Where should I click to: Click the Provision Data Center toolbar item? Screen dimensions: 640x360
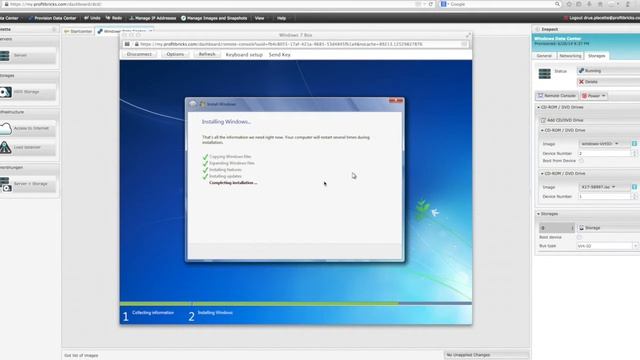coord(52,18)
